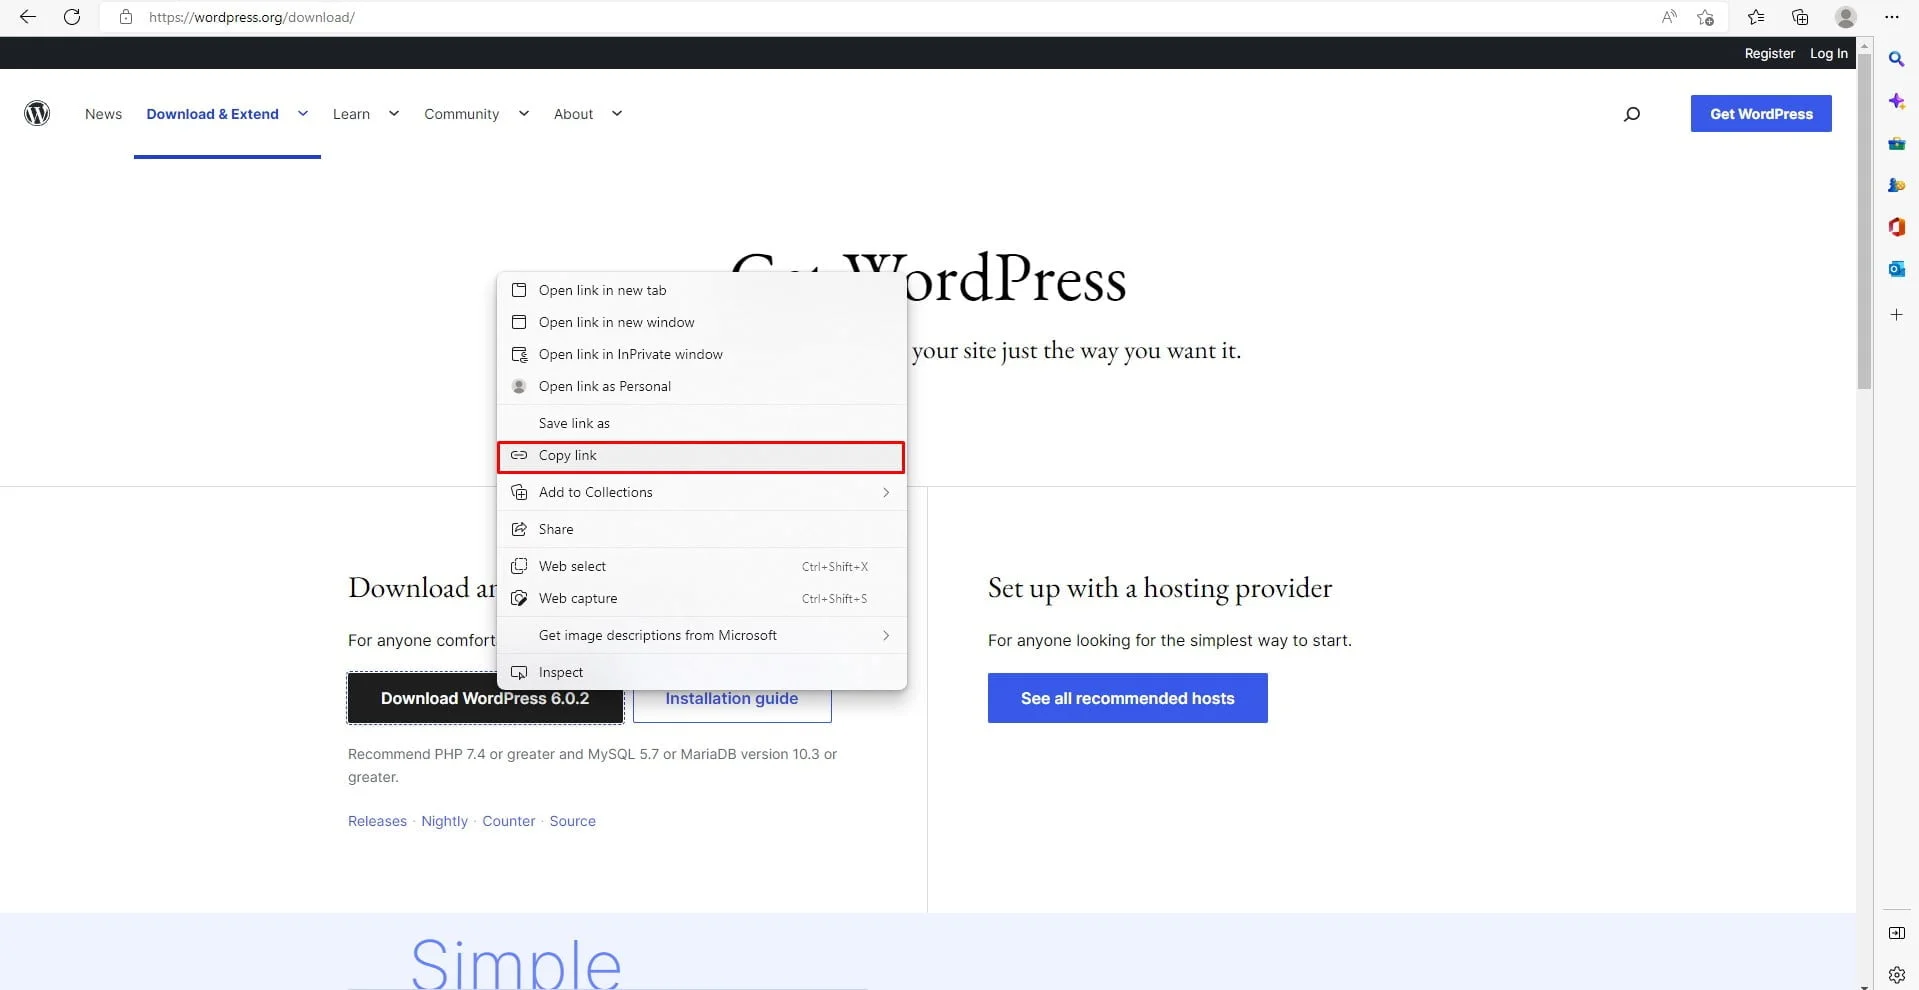Click the back navigation arrow
1919x990 pixels.
coord(27,17)
